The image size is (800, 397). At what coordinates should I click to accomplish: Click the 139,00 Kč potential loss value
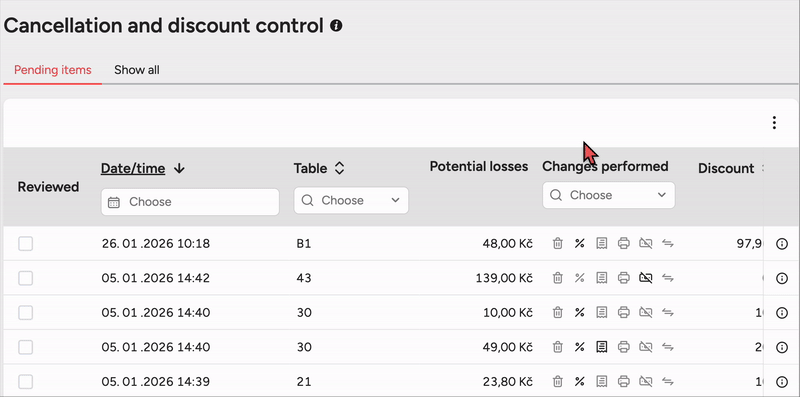(x=504, y=278)
